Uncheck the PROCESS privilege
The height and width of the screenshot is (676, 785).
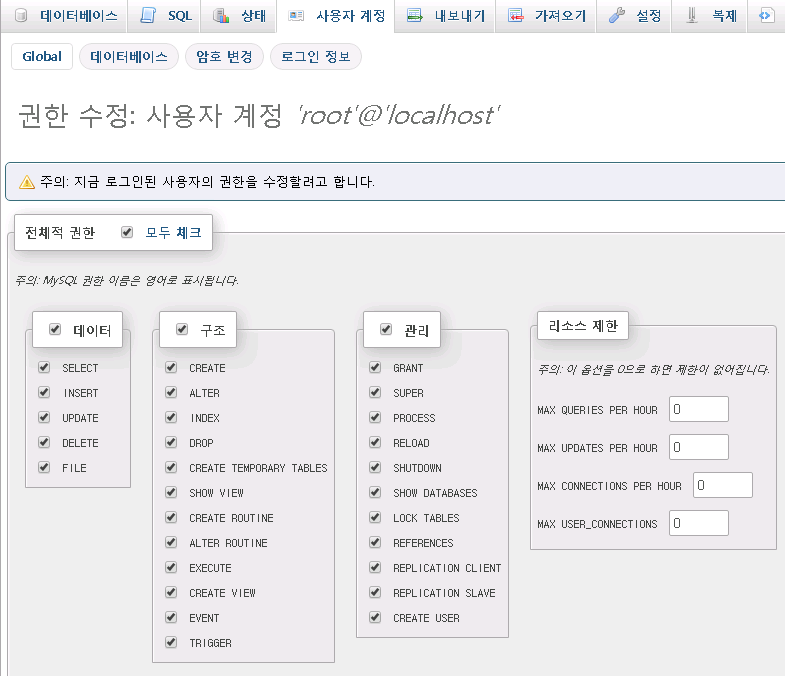(375, 417)
